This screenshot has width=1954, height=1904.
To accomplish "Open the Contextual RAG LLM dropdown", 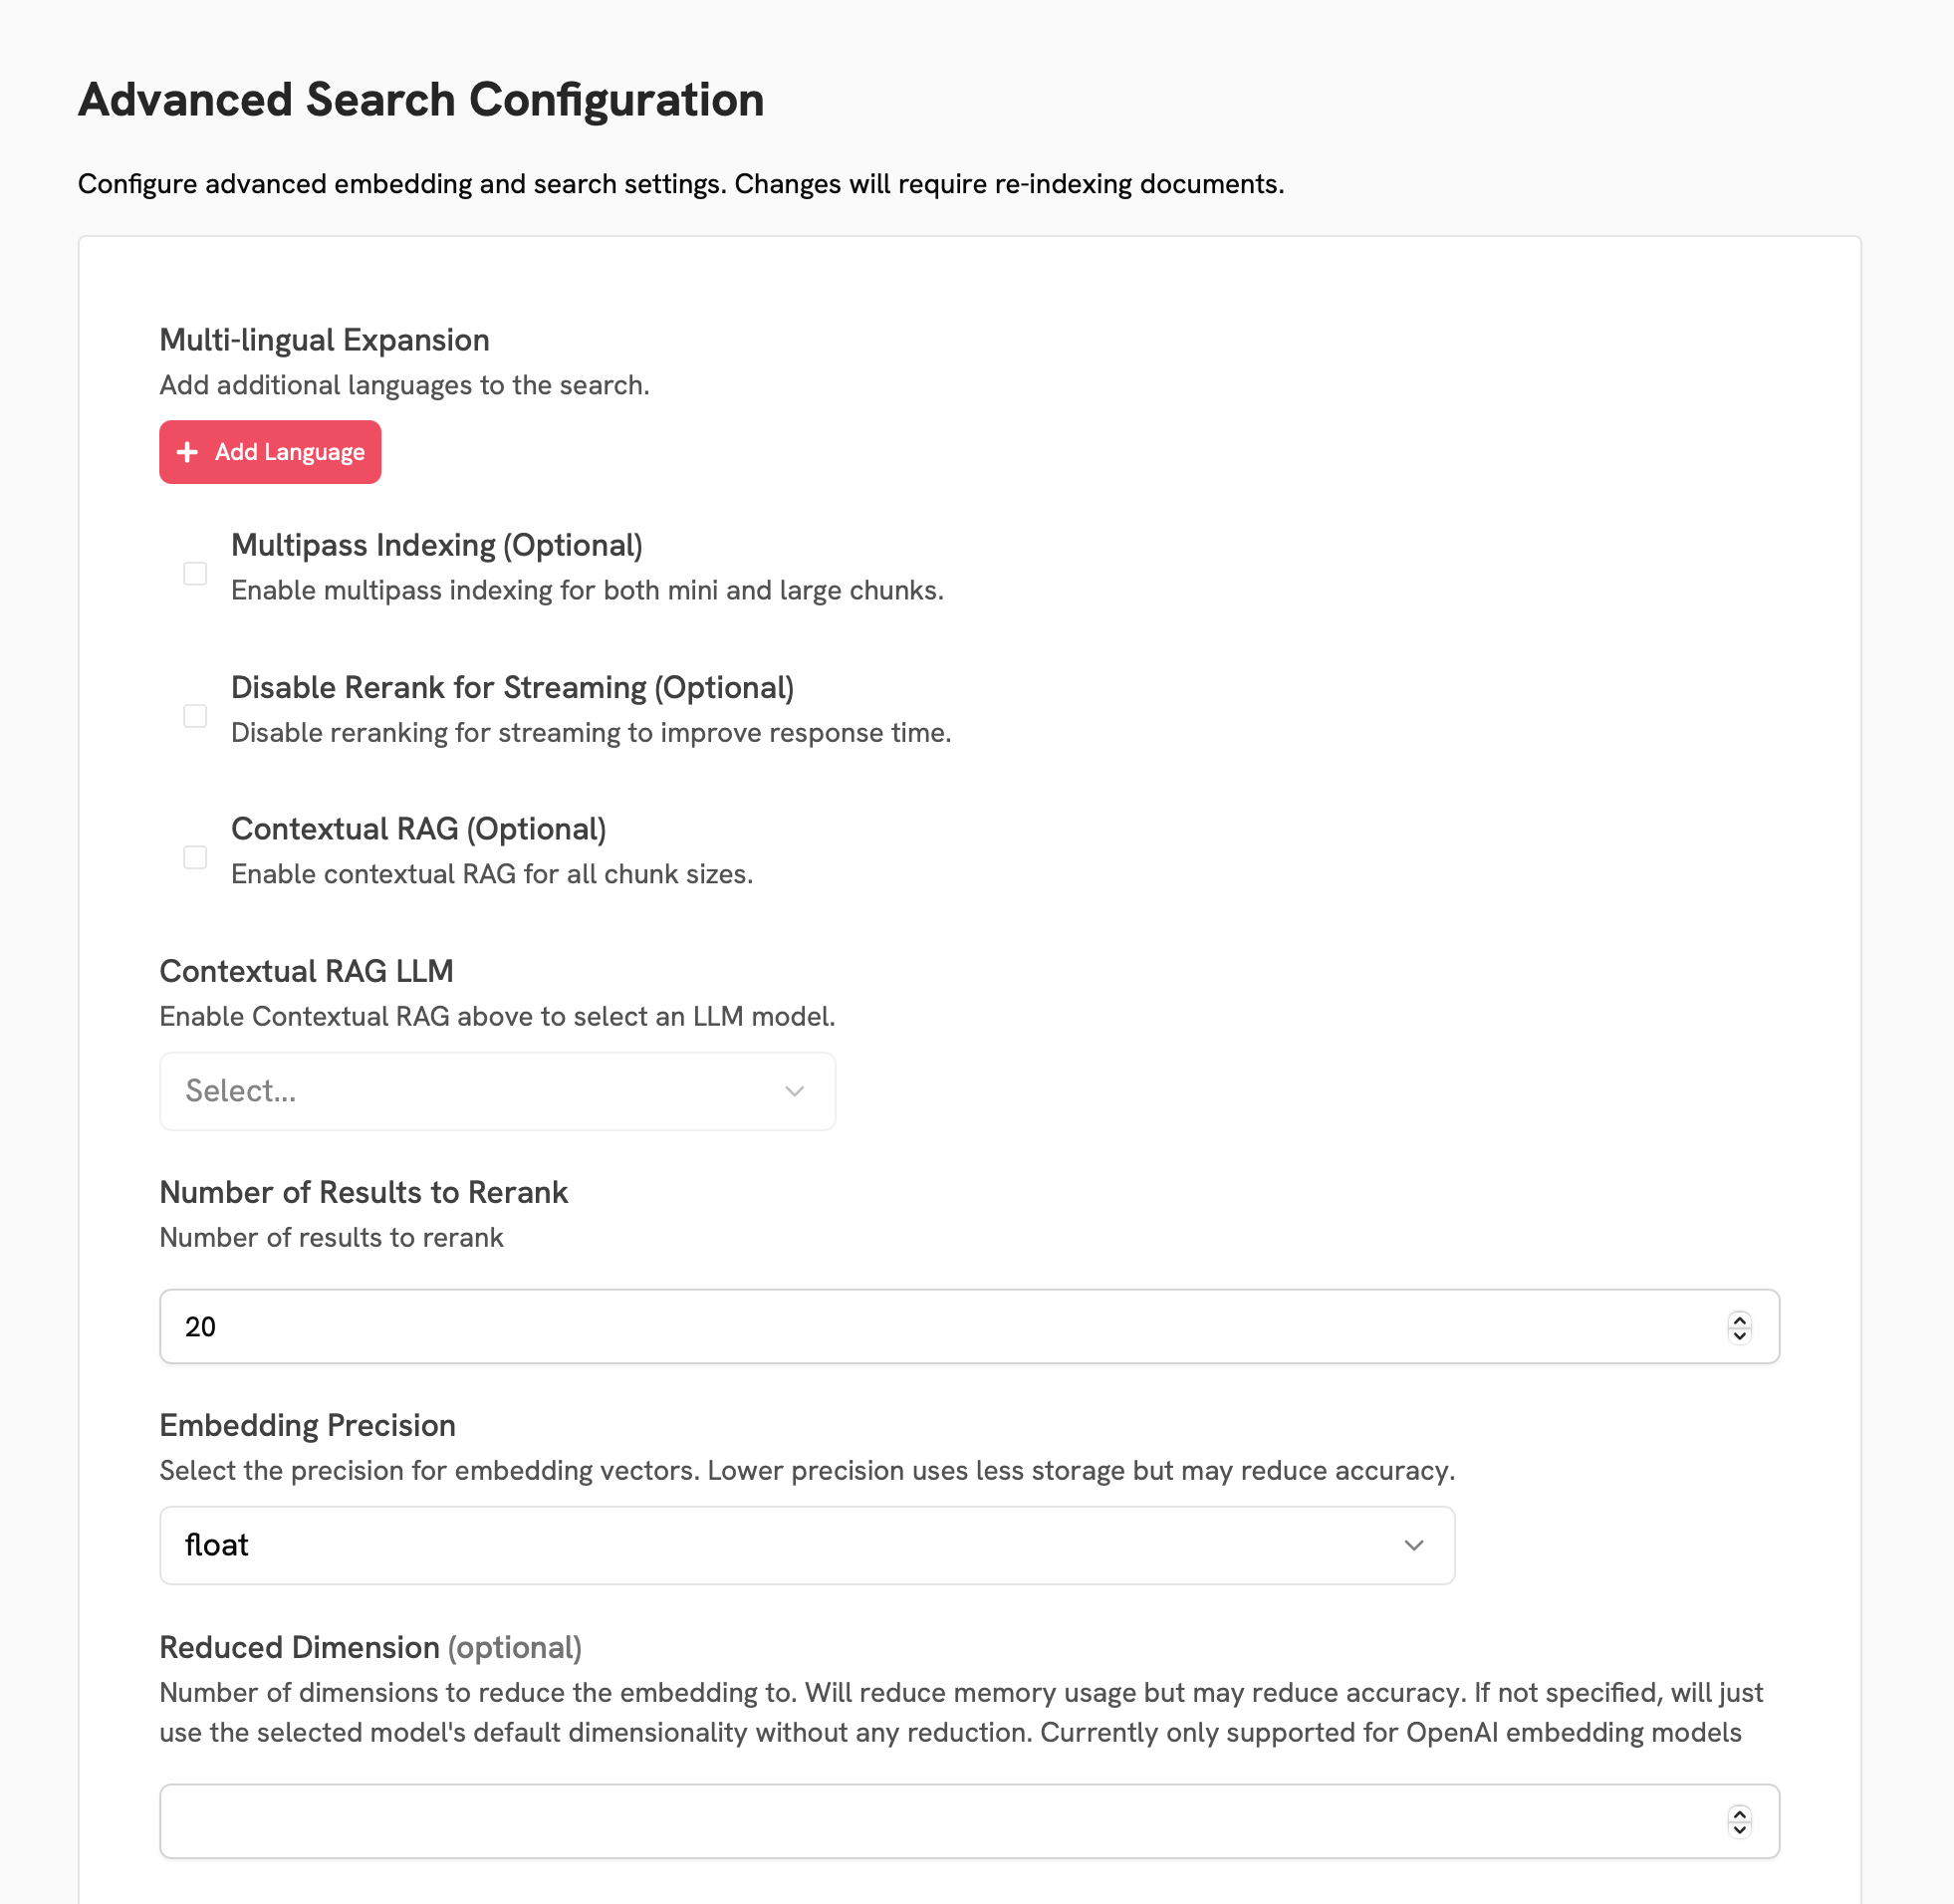I will click(497, 1091).
